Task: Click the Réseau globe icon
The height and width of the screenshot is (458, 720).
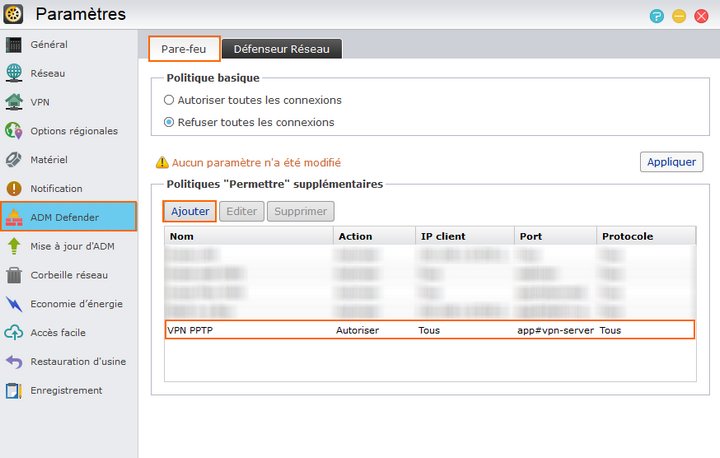Action: click(x=14, y=73)
